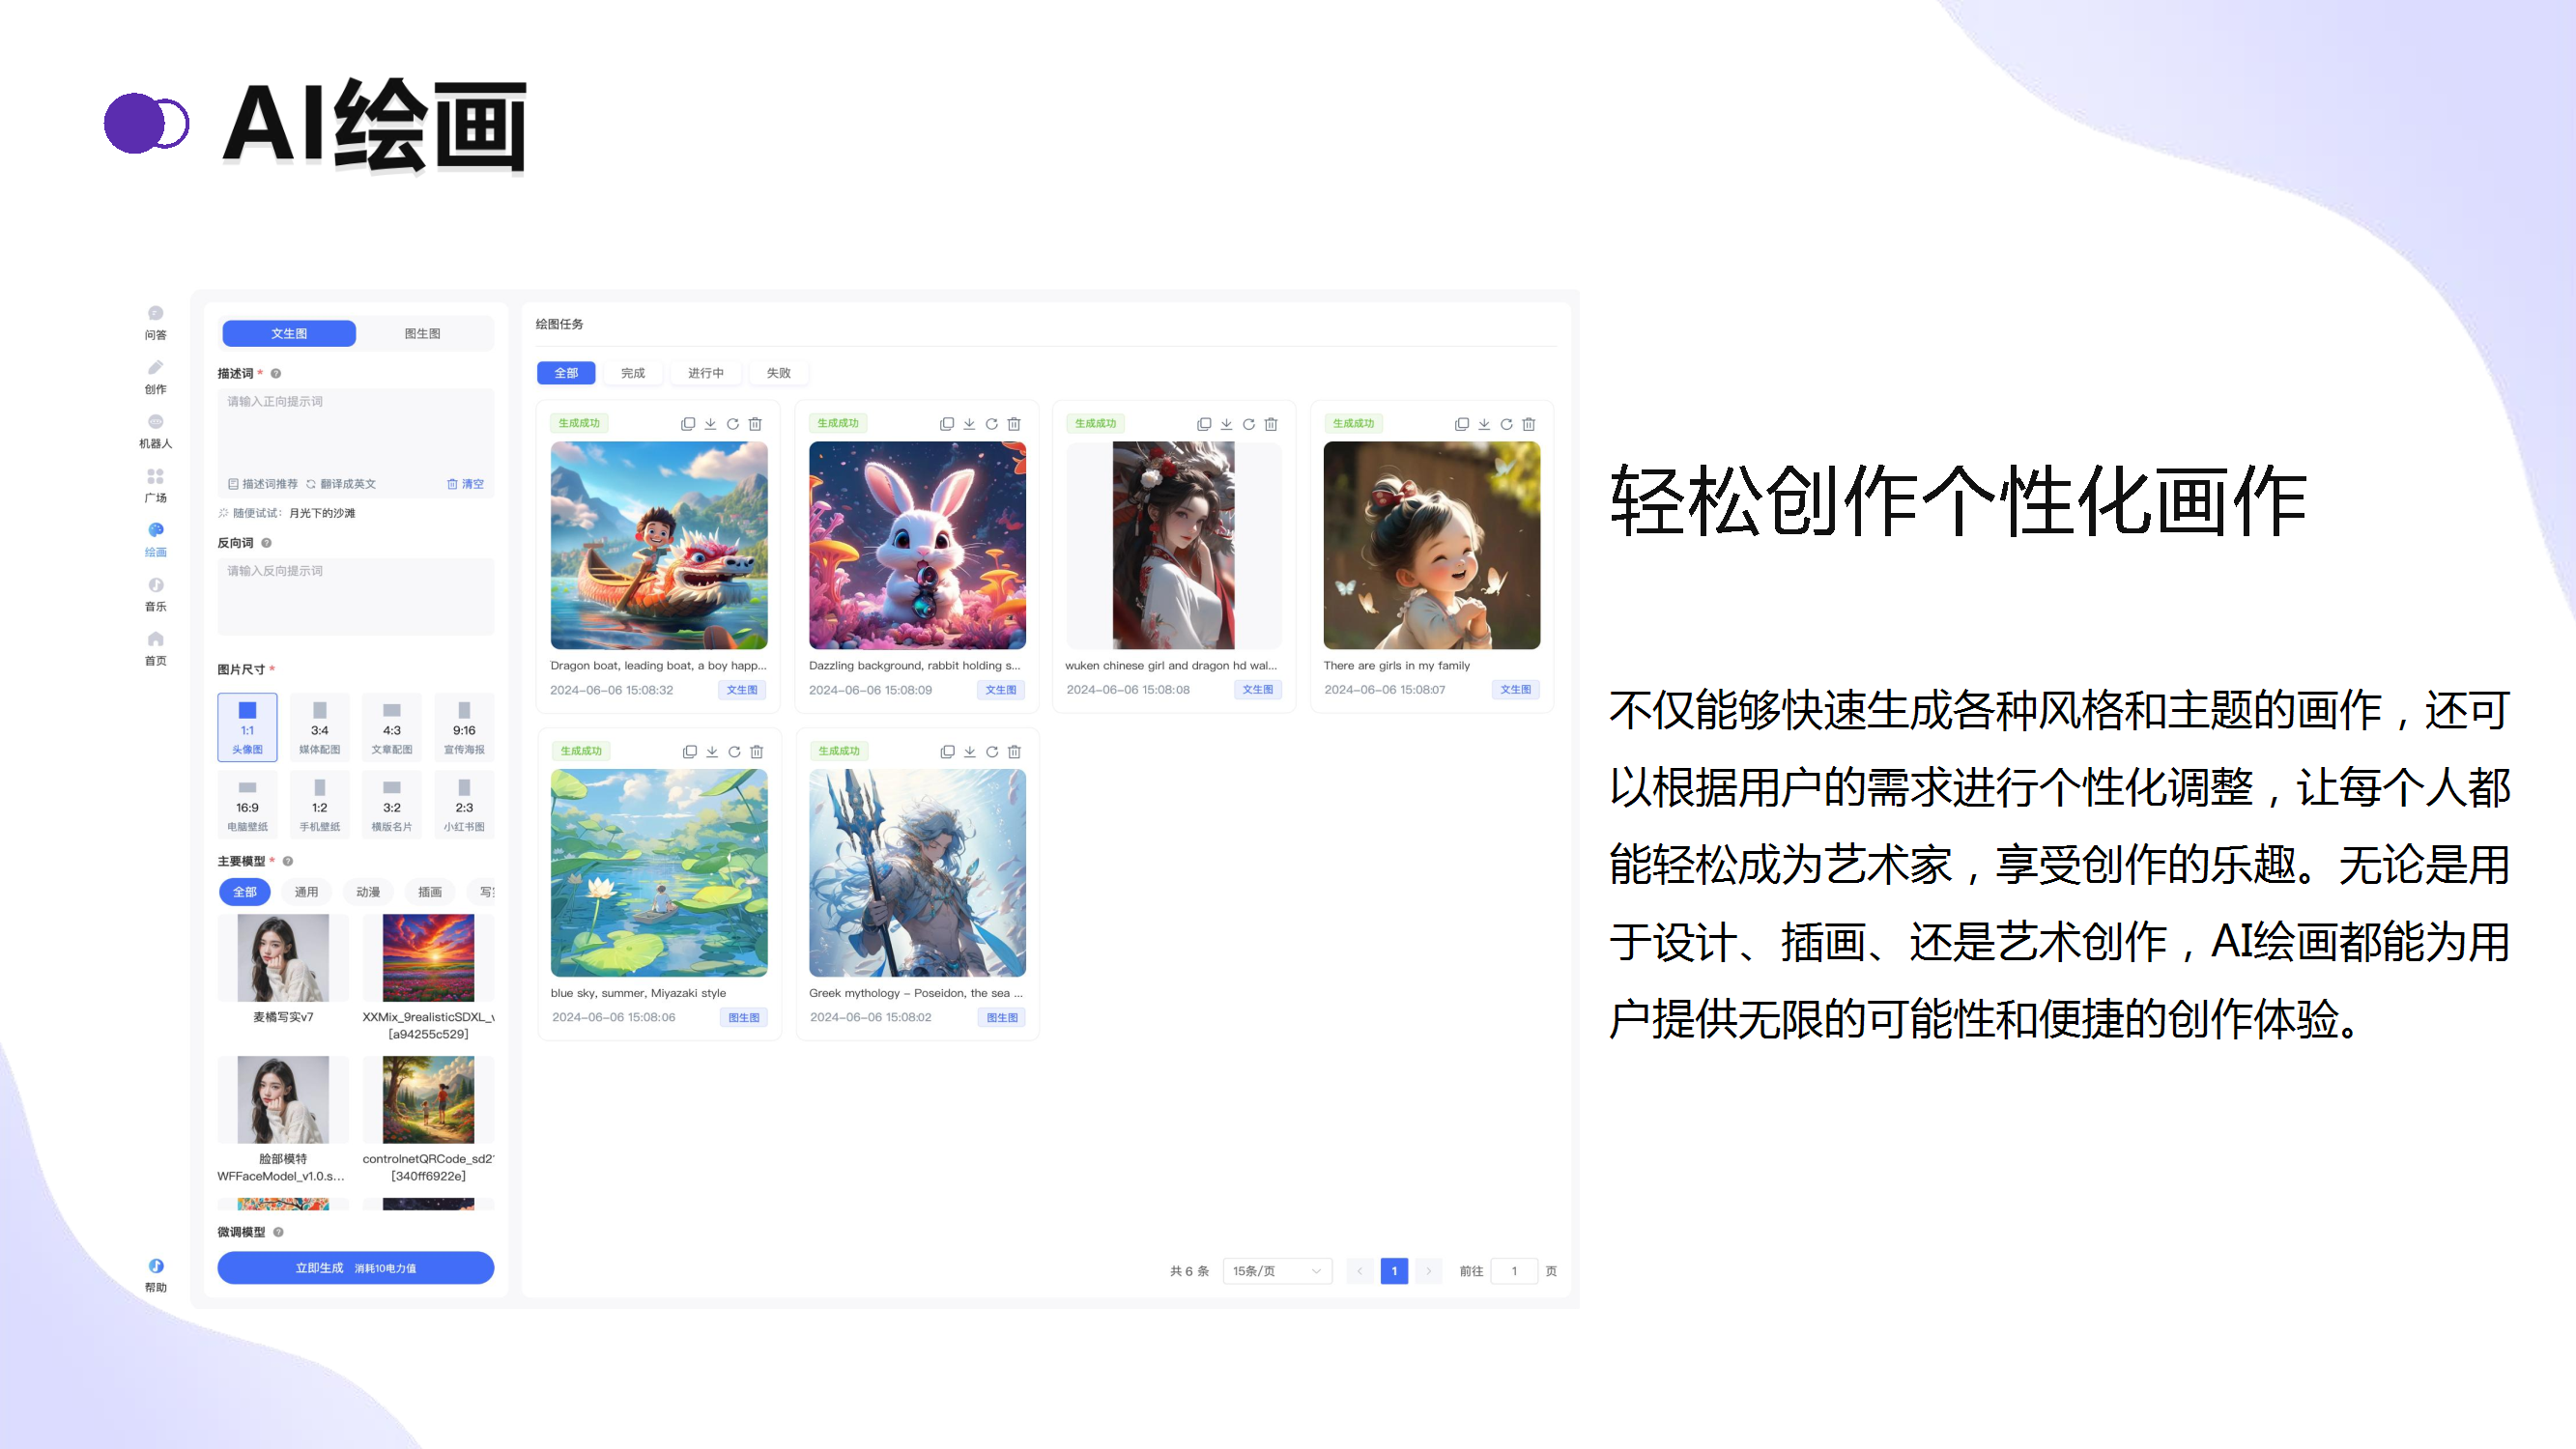Click previous page arrow in pagination
Image resolution: width=2576 pixels, height=1449 pixels.
coord(1359,1271)
